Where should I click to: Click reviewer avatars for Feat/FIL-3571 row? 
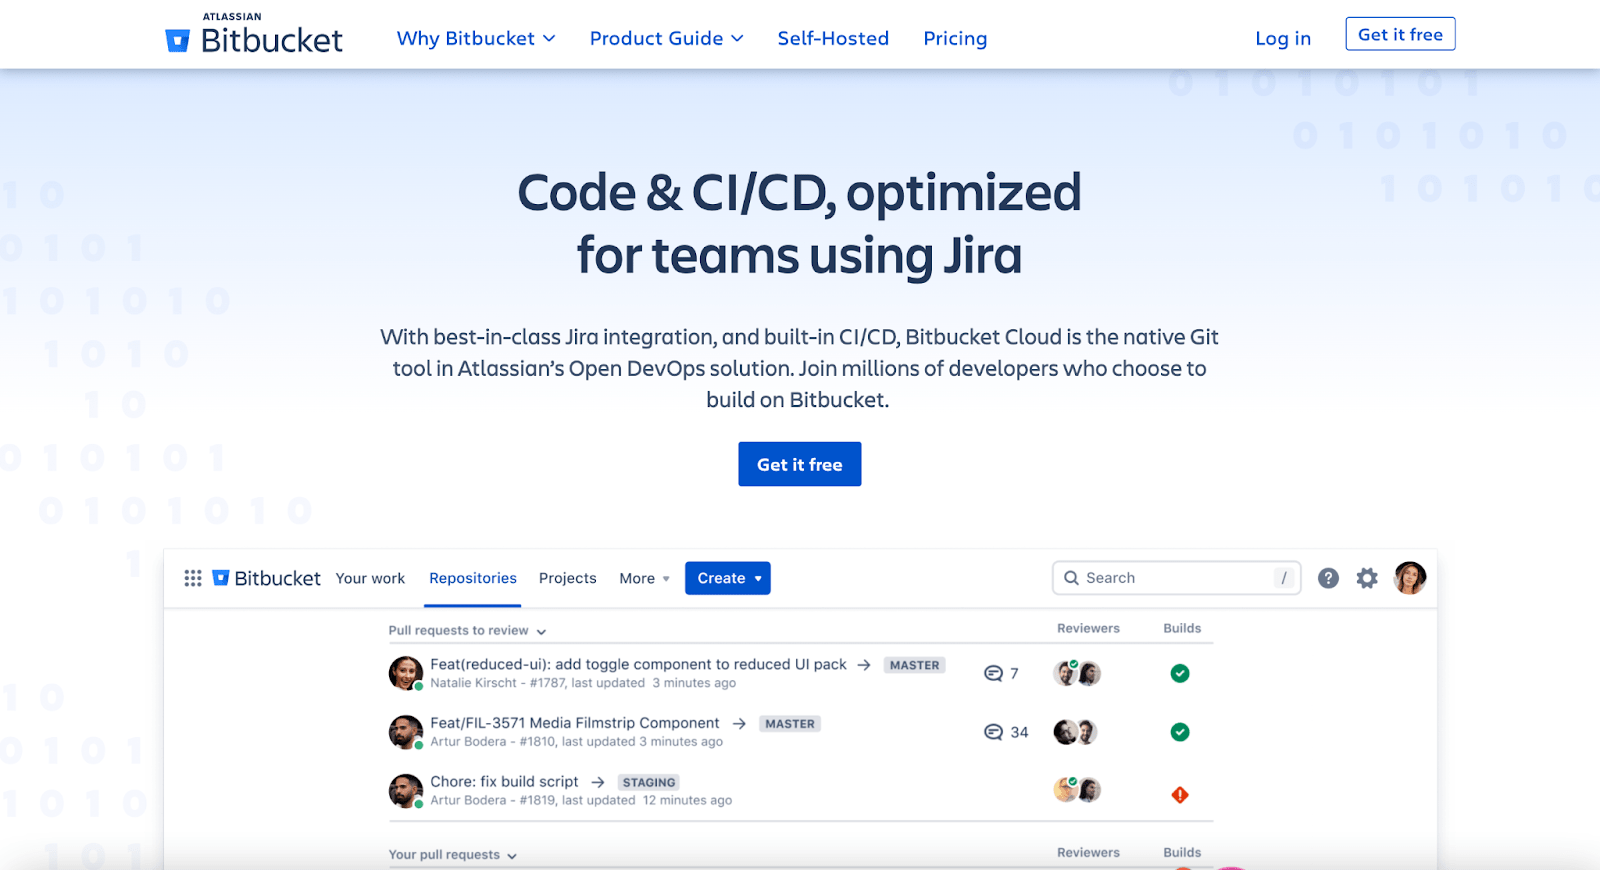(1076, 732)
